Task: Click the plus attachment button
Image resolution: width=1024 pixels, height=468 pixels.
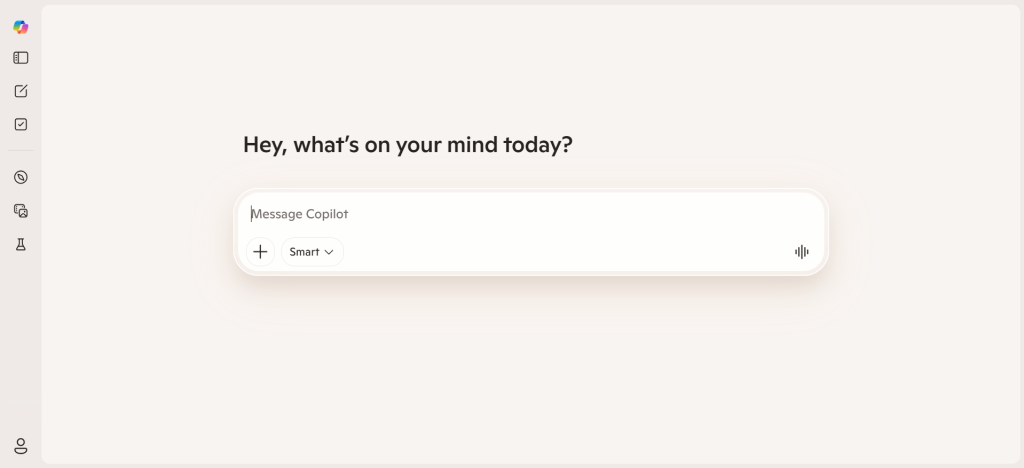Action: tap(260, 252)
